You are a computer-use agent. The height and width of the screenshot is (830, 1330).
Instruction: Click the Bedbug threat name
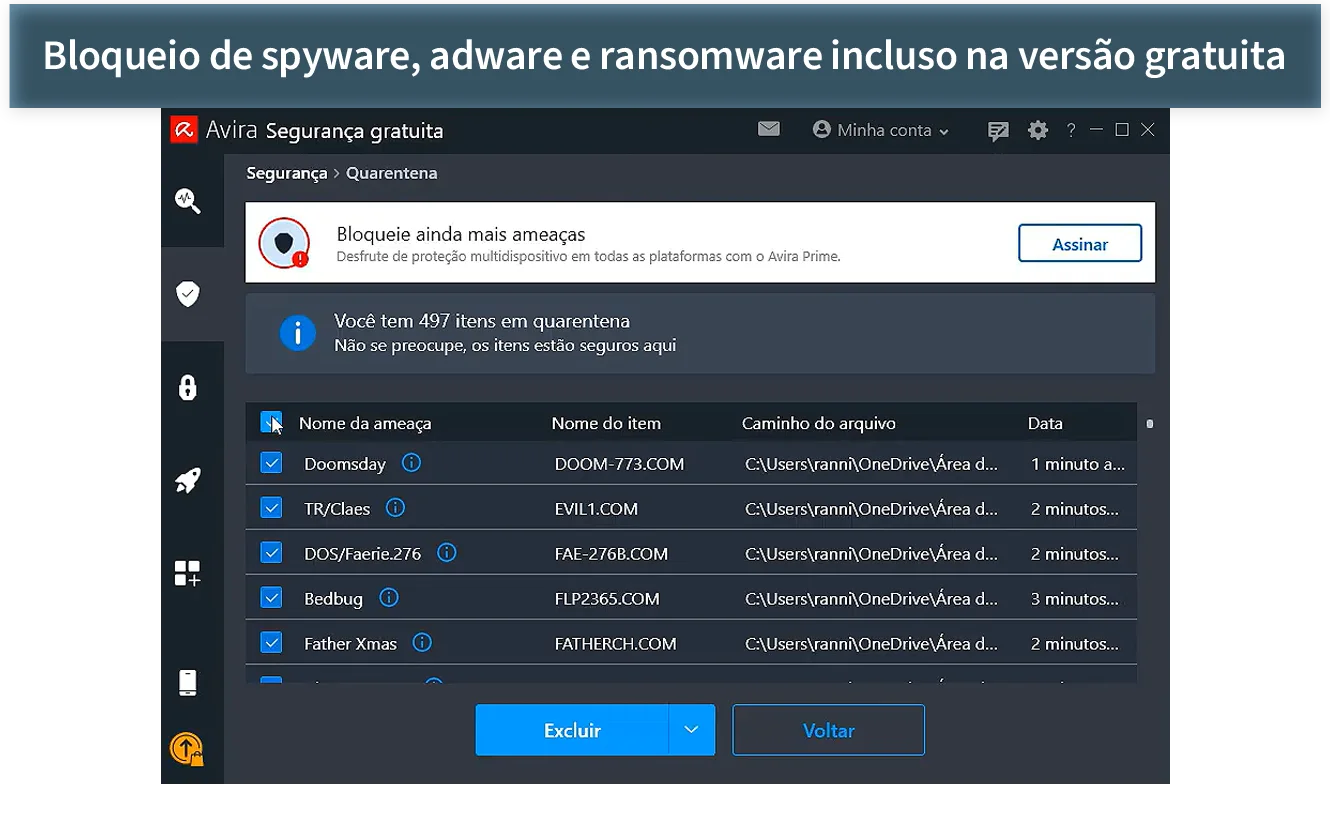point(333,599)
